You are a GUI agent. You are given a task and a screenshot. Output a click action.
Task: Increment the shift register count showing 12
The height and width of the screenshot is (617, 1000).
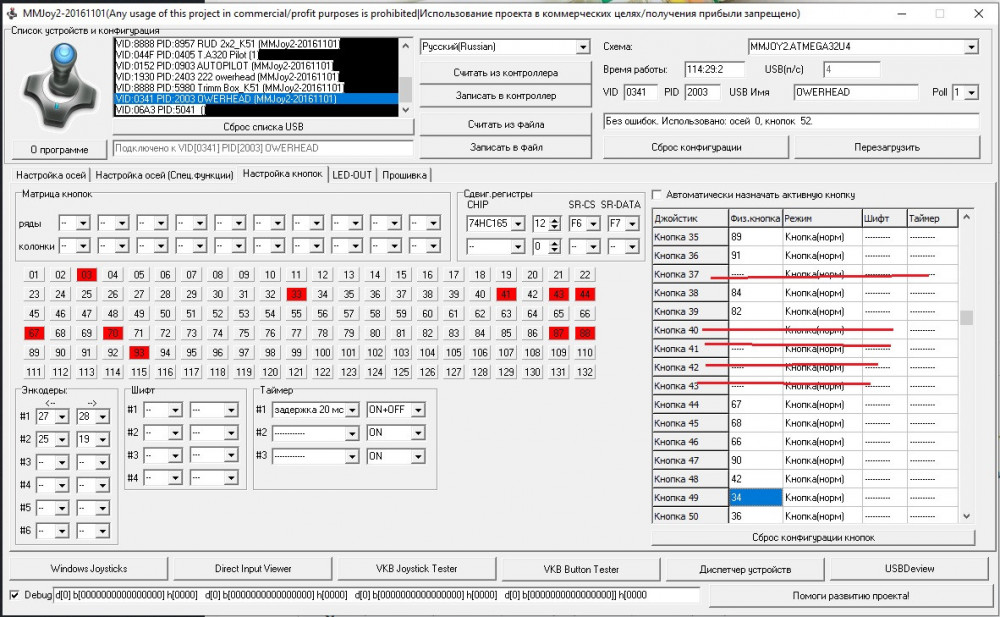[x=553, y=219]
